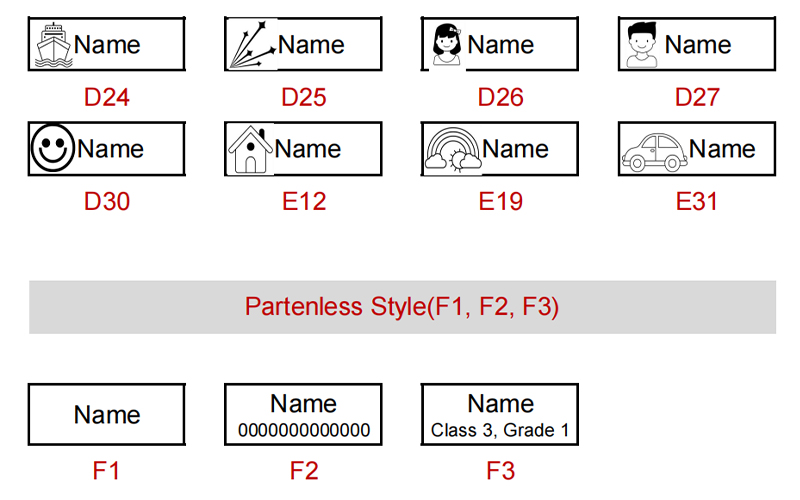Select the F3 Class 3, Grade 1 label
Screen dimensions: 800x500
point(500,414)
